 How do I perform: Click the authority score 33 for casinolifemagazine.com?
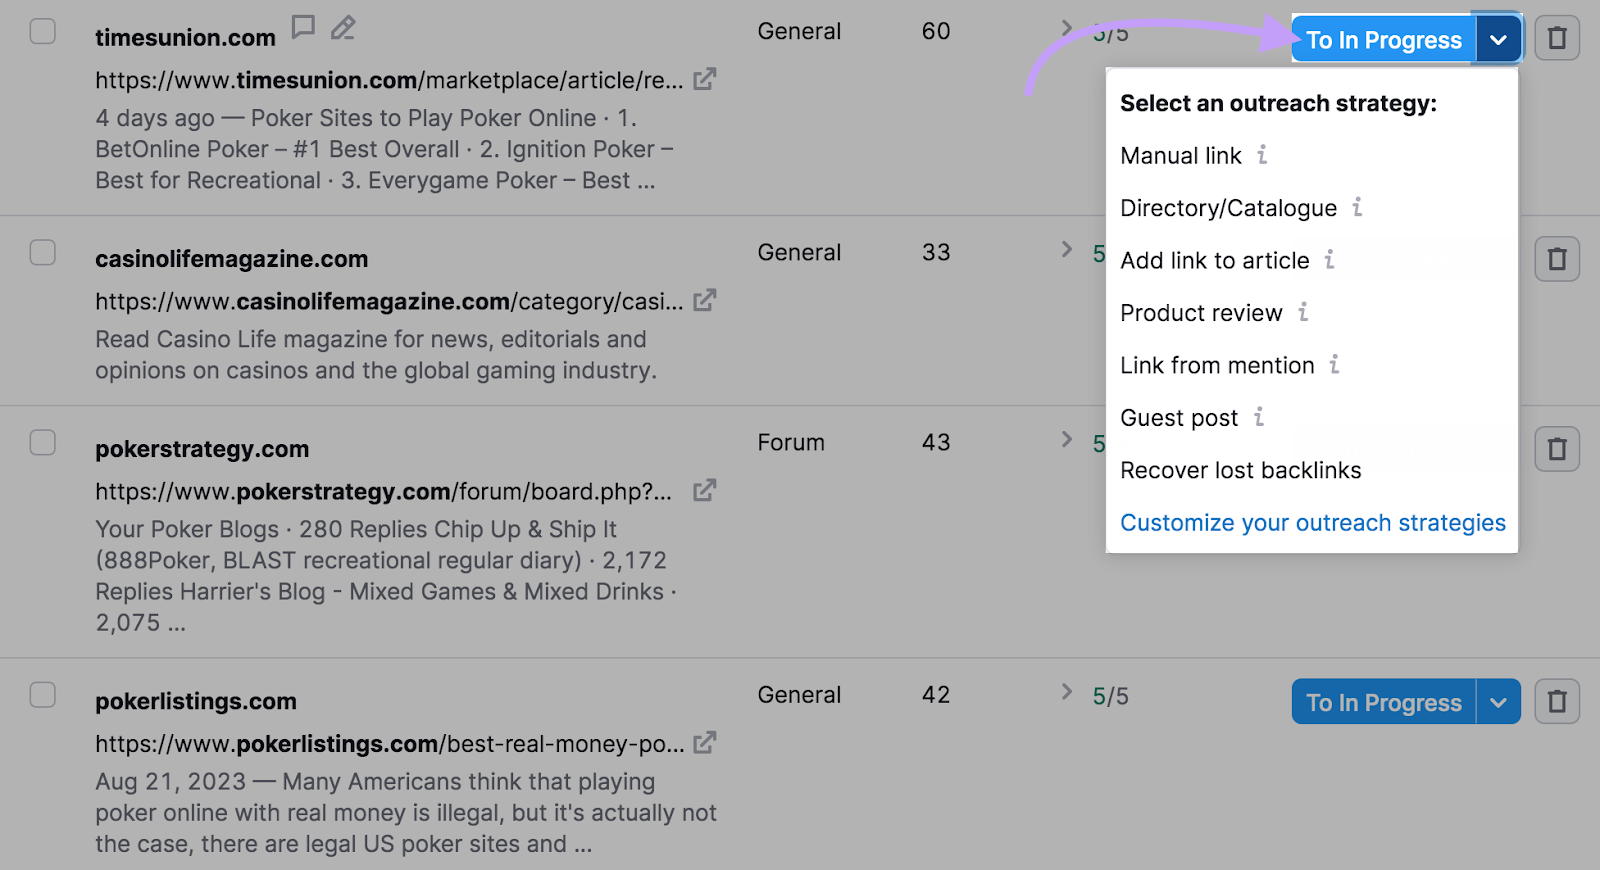click(x=936, y=252)
